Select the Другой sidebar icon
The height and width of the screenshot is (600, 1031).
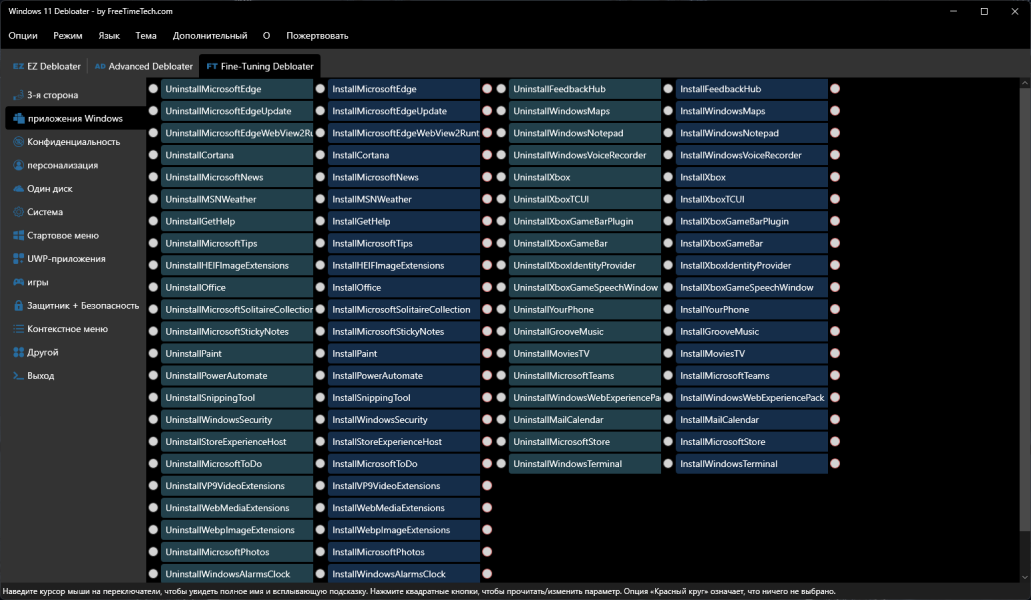[x=18, y=352]
